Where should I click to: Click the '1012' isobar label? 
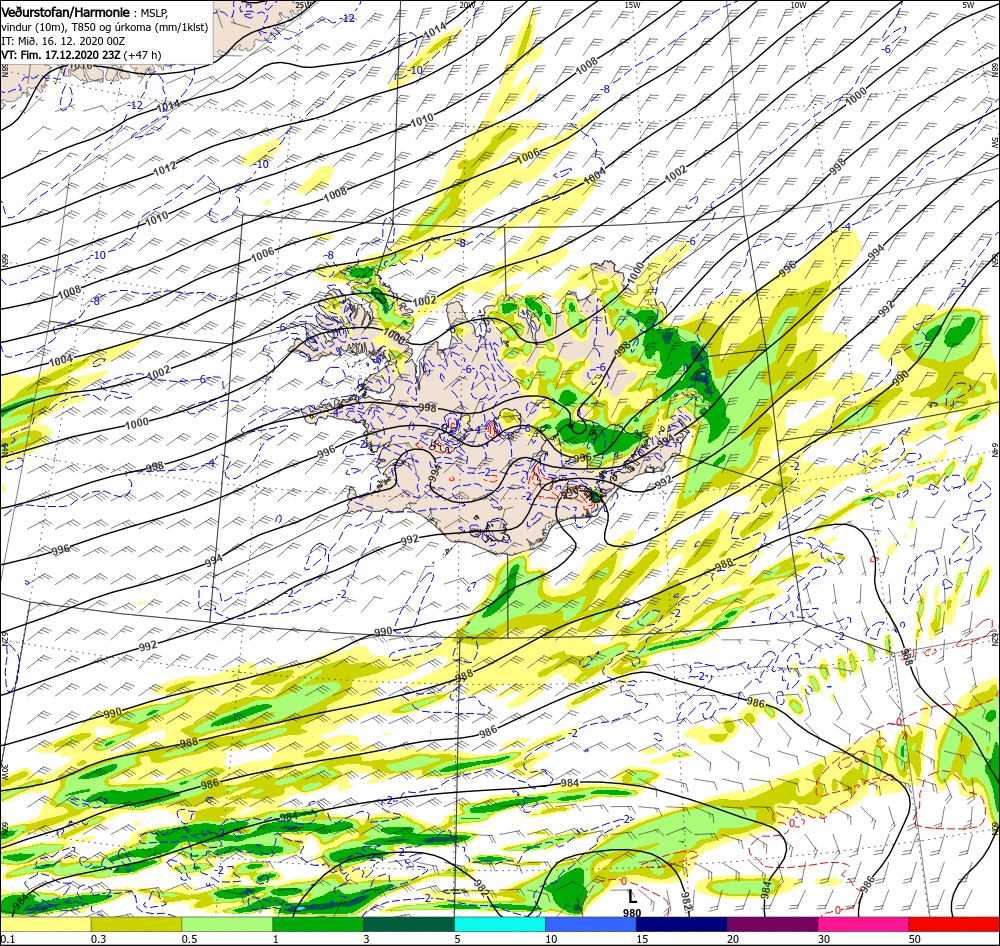click(x=165, y=168)
